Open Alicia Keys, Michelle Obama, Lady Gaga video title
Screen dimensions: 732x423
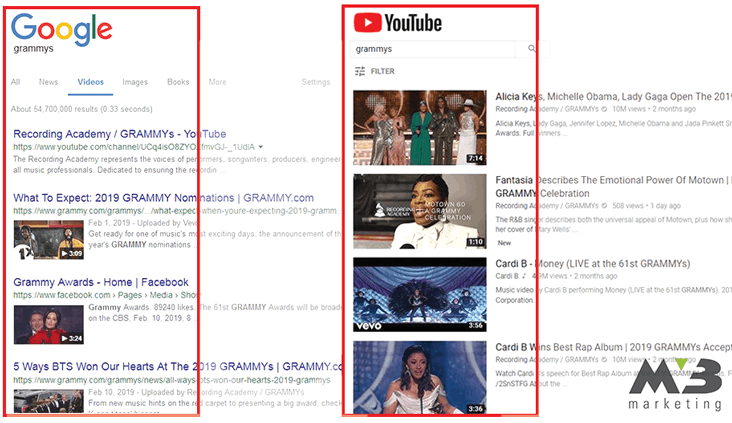[x=613, y=97]
